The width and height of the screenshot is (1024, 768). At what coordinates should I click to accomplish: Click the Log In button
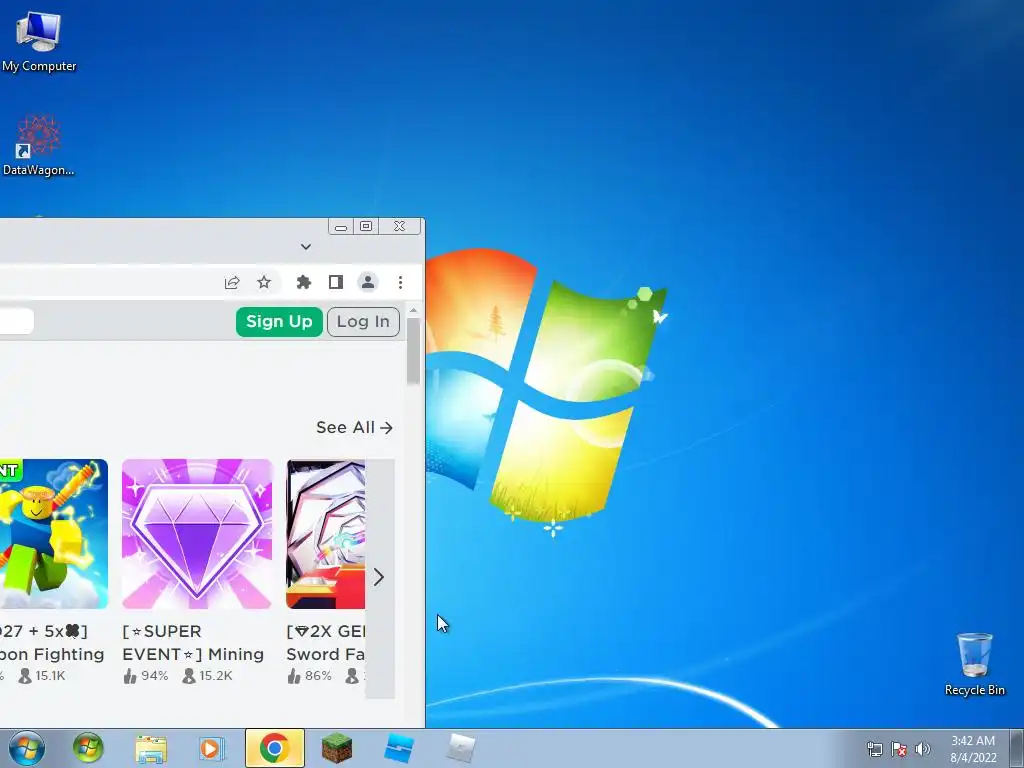tap(363, 322)
